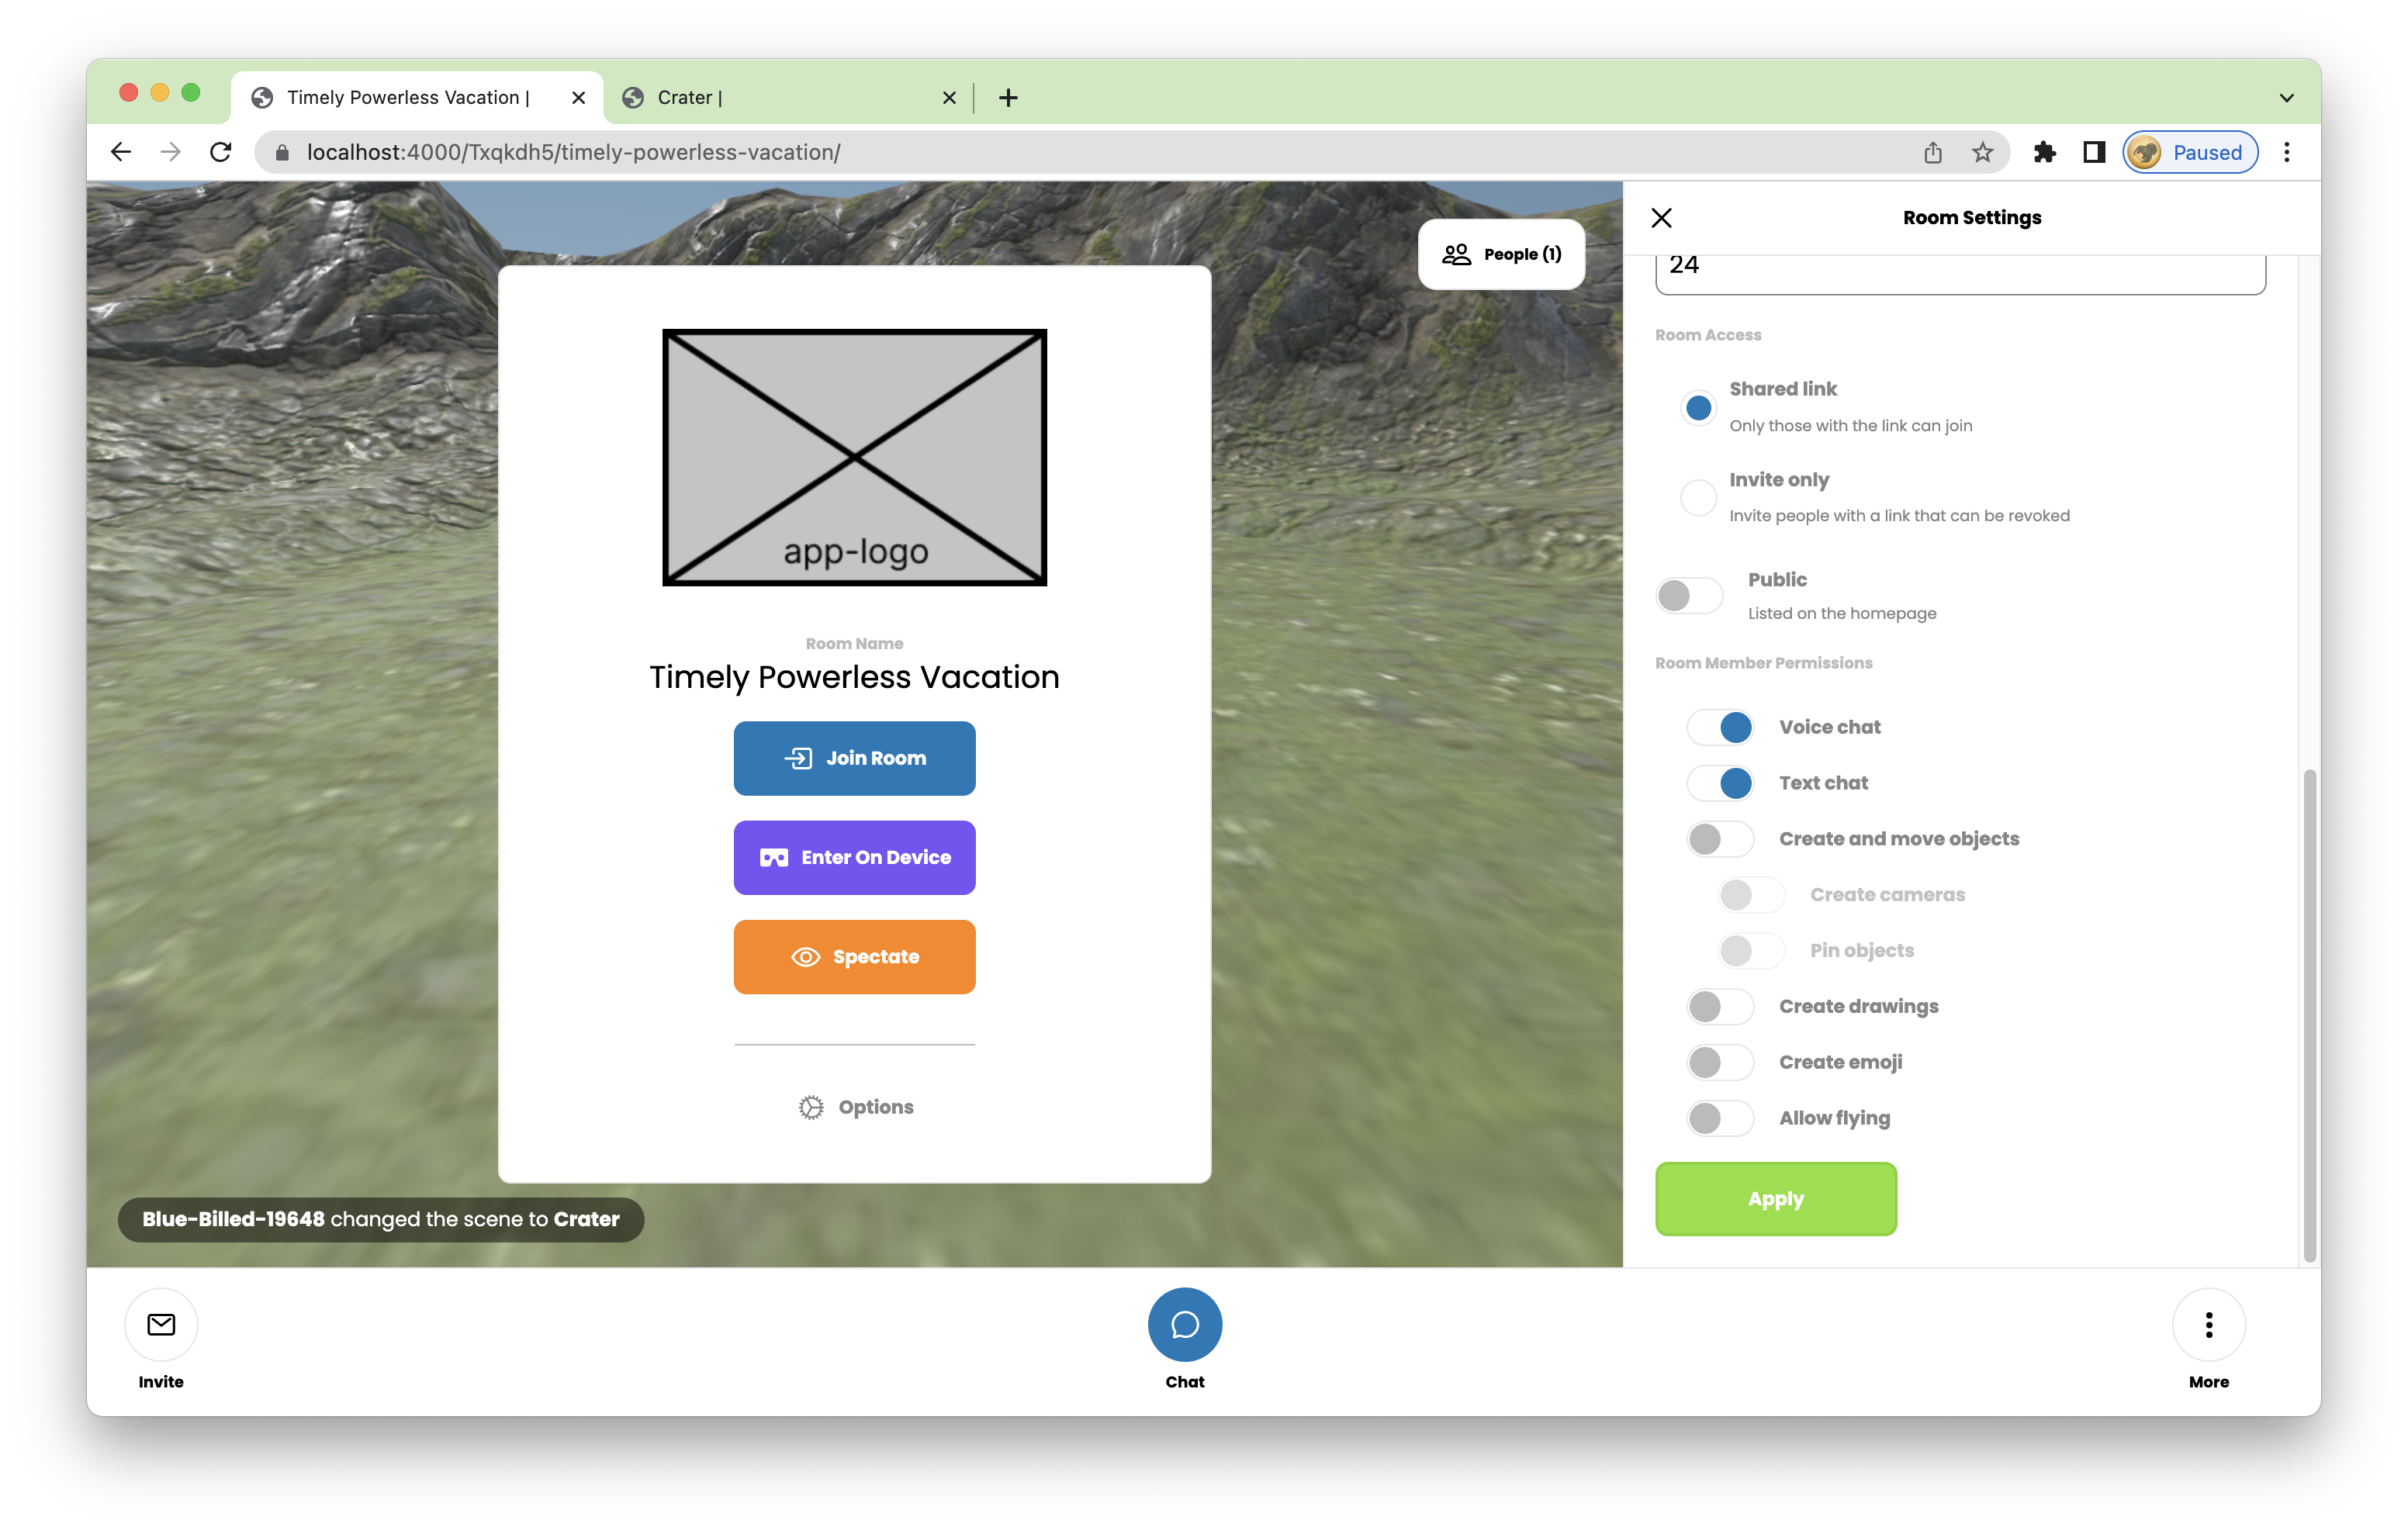Click the browser Back arrow
The height and width of the screenshot is (1531, 2408).
[121, 152]
